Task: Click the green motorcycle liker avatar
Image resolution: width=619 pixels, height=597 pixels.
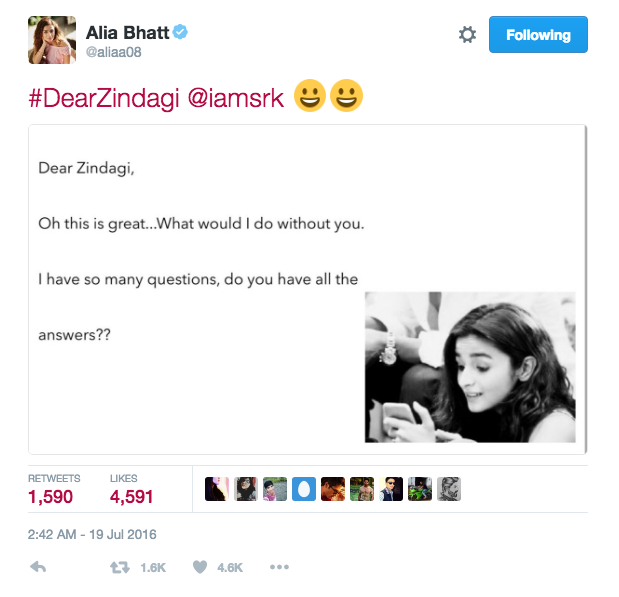Action: [420, 489]
